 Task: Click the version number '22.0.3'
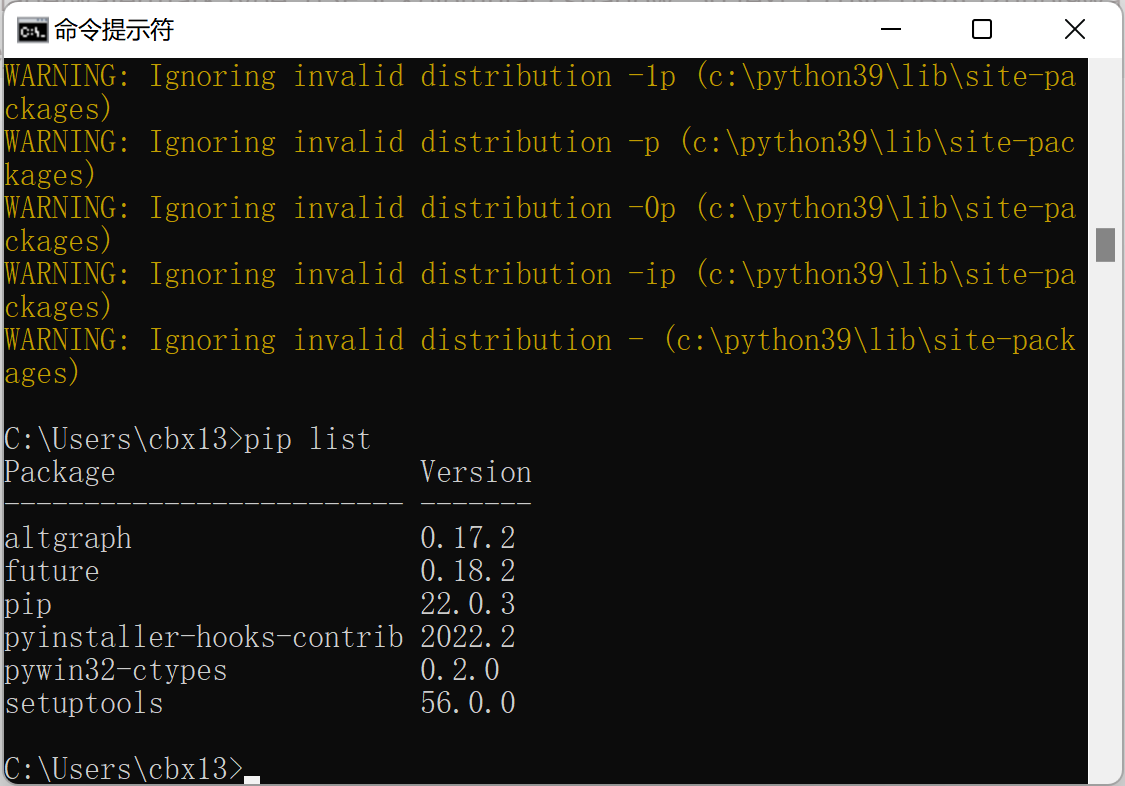tap(467, 604)
